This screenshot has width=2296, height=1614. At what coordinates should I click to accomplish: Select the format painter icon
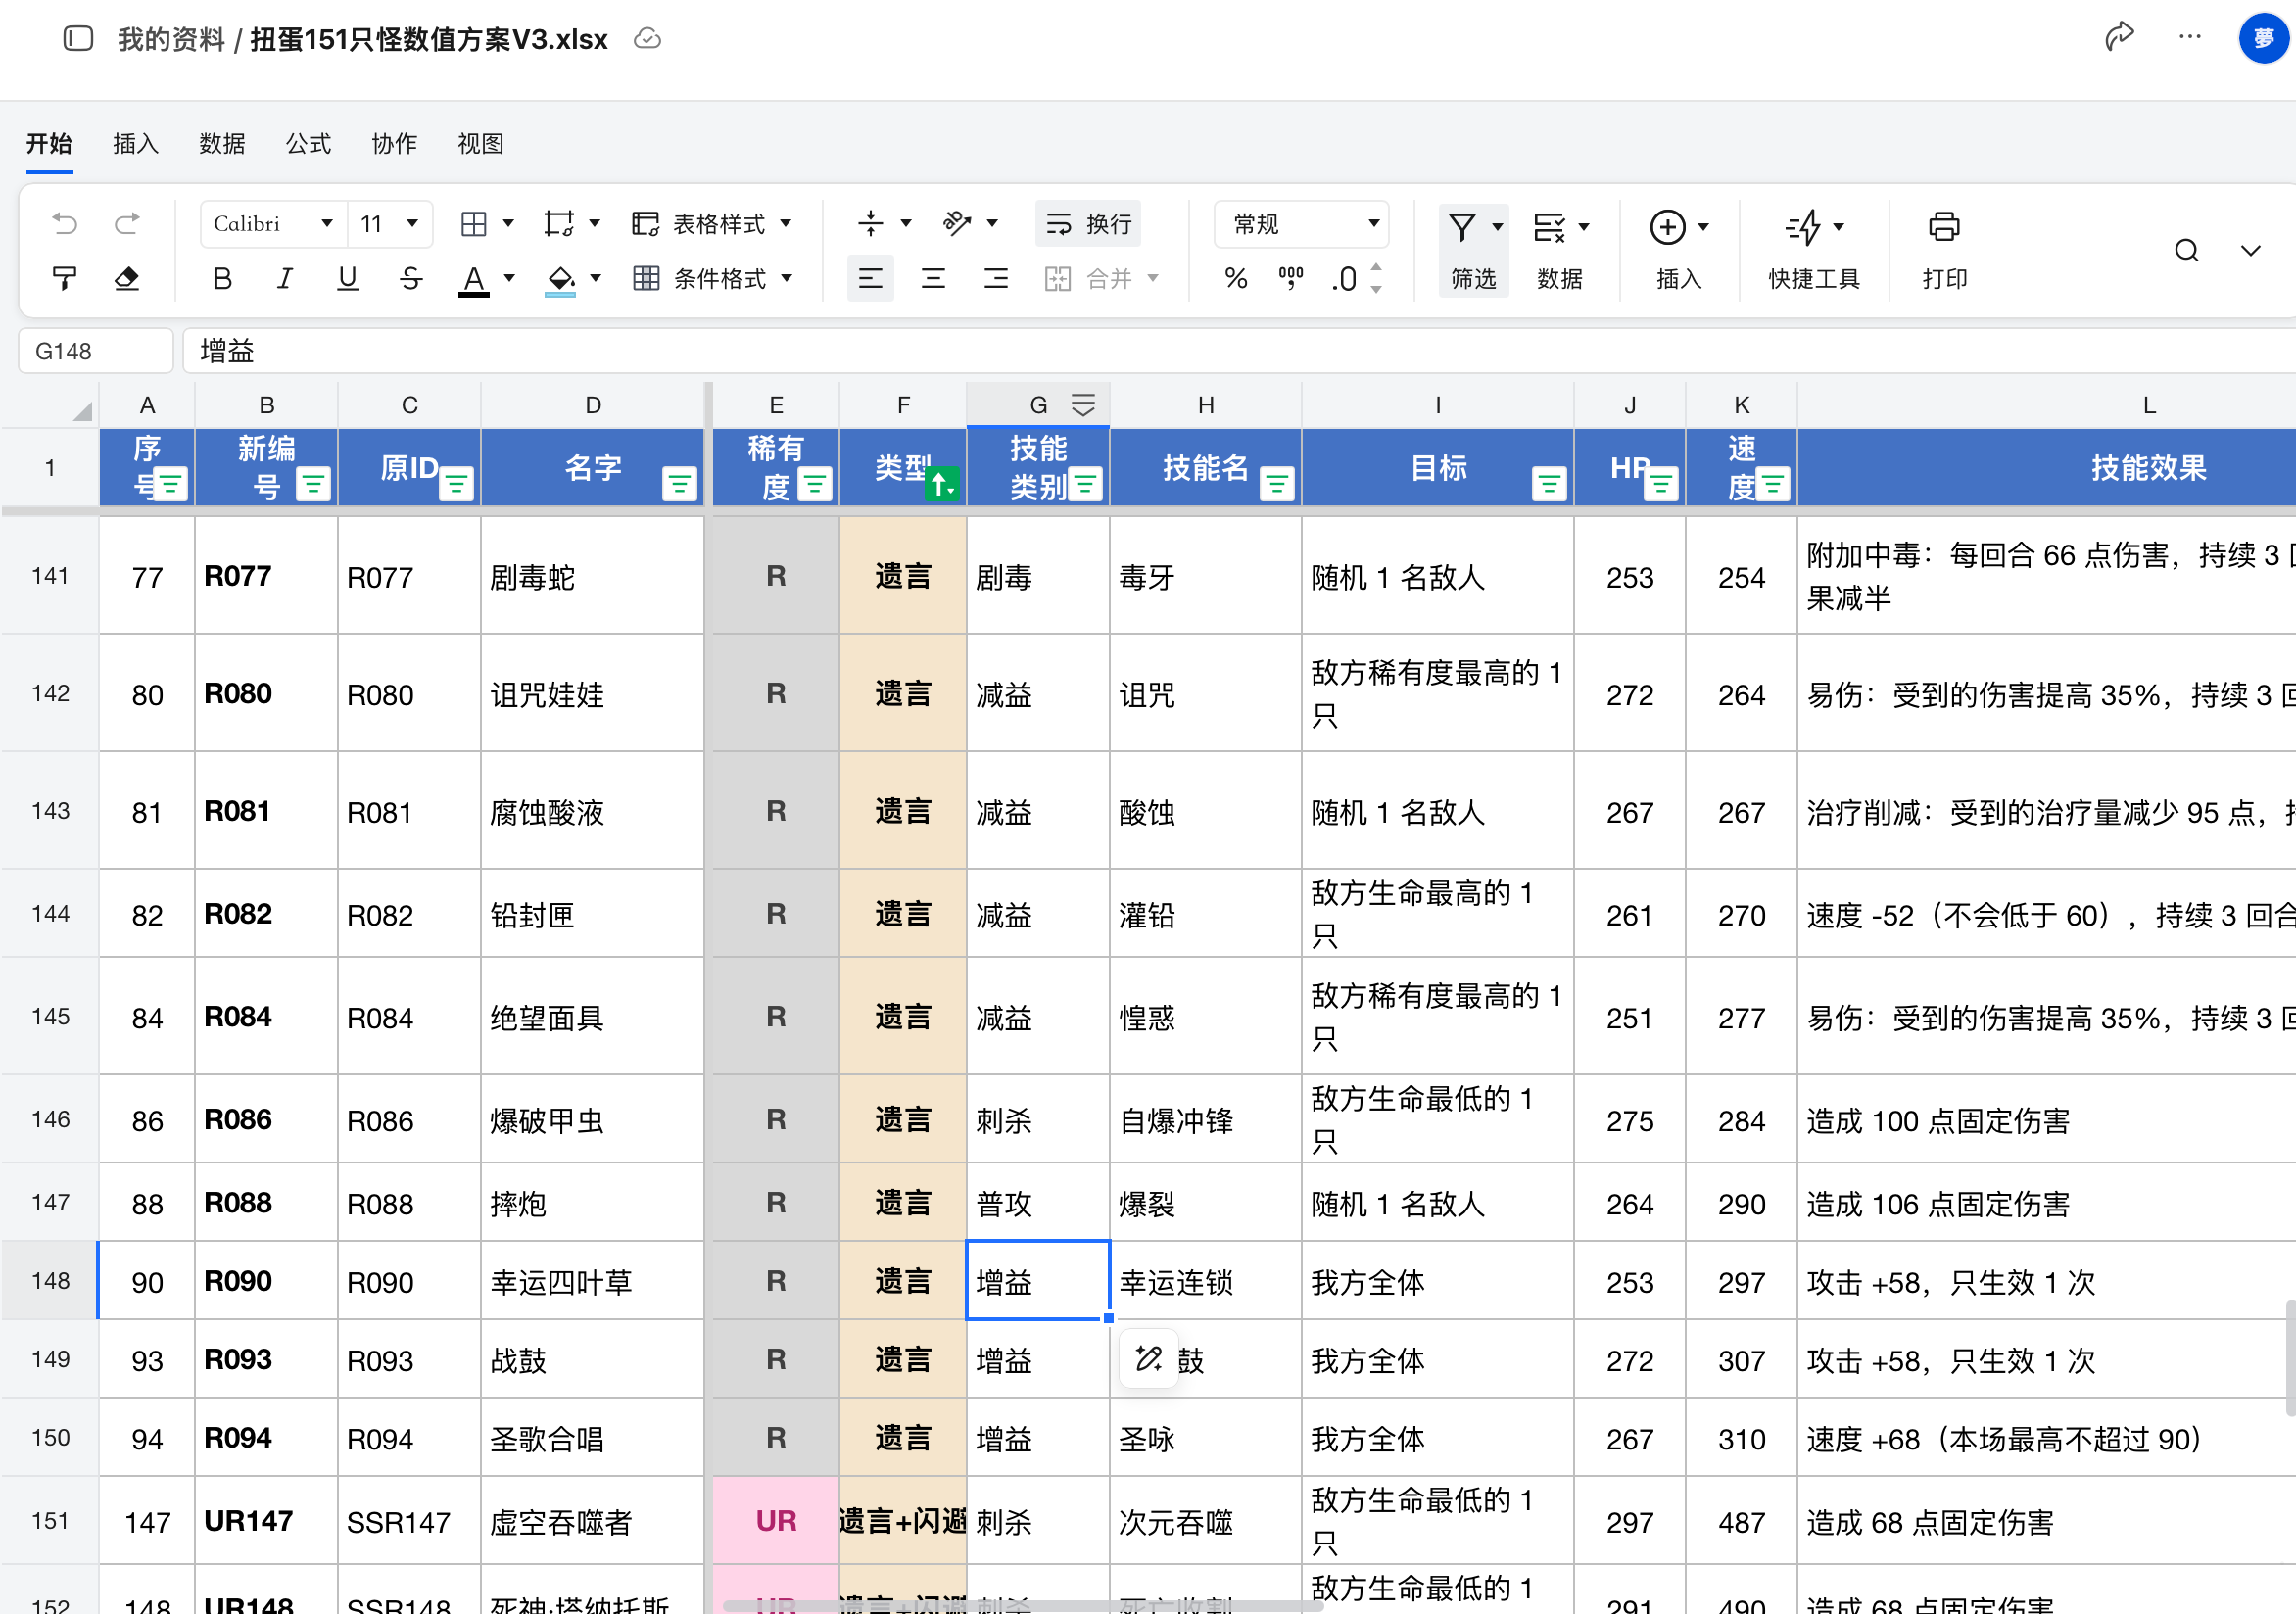pos(65,278)
